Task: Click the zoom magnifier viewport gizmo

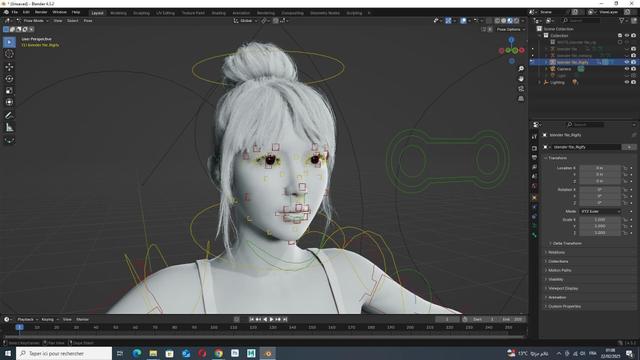Action: [521, 69]
